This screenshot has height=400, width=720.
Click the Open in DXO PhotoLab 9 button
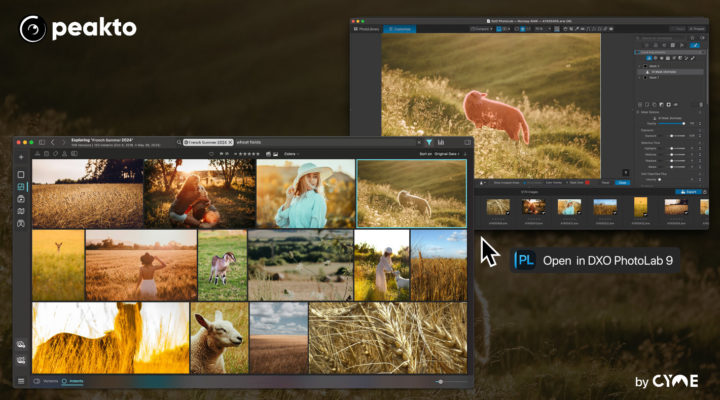click(x=595, y=260)
